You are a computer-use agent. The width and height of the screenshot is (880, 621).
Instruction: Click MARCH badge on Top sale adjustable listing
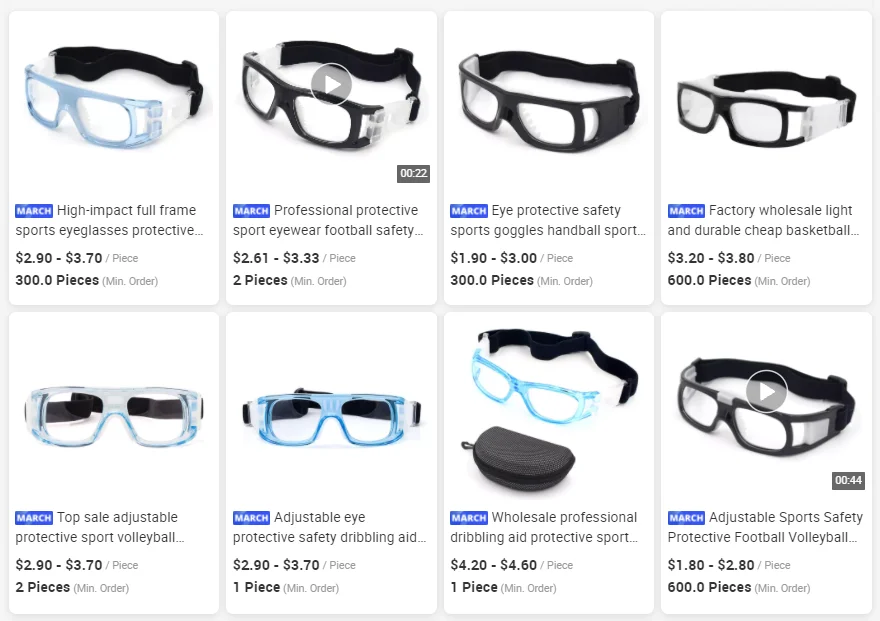(x=34, y=518)
